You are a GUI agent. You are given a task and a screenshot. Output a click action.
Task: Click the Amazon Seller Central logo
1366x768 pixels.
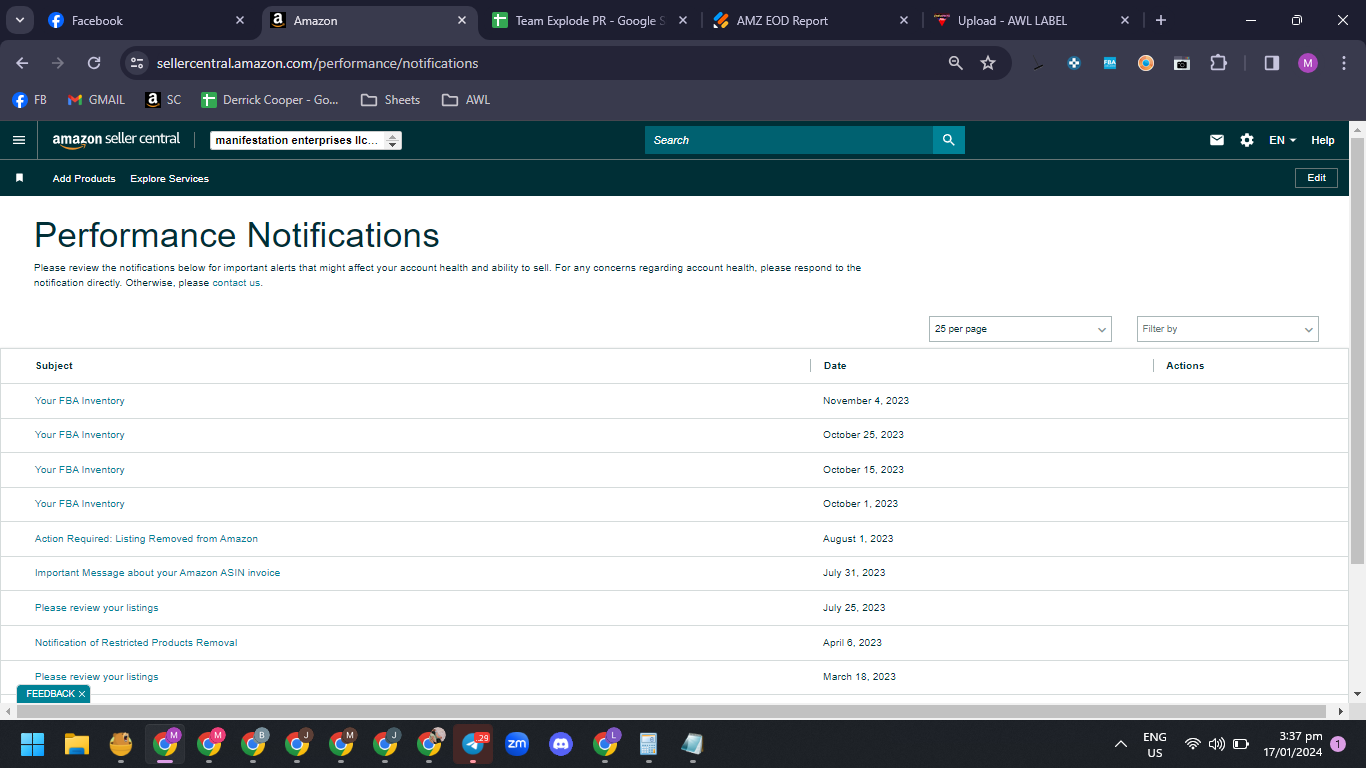click(x=116, y=140)
